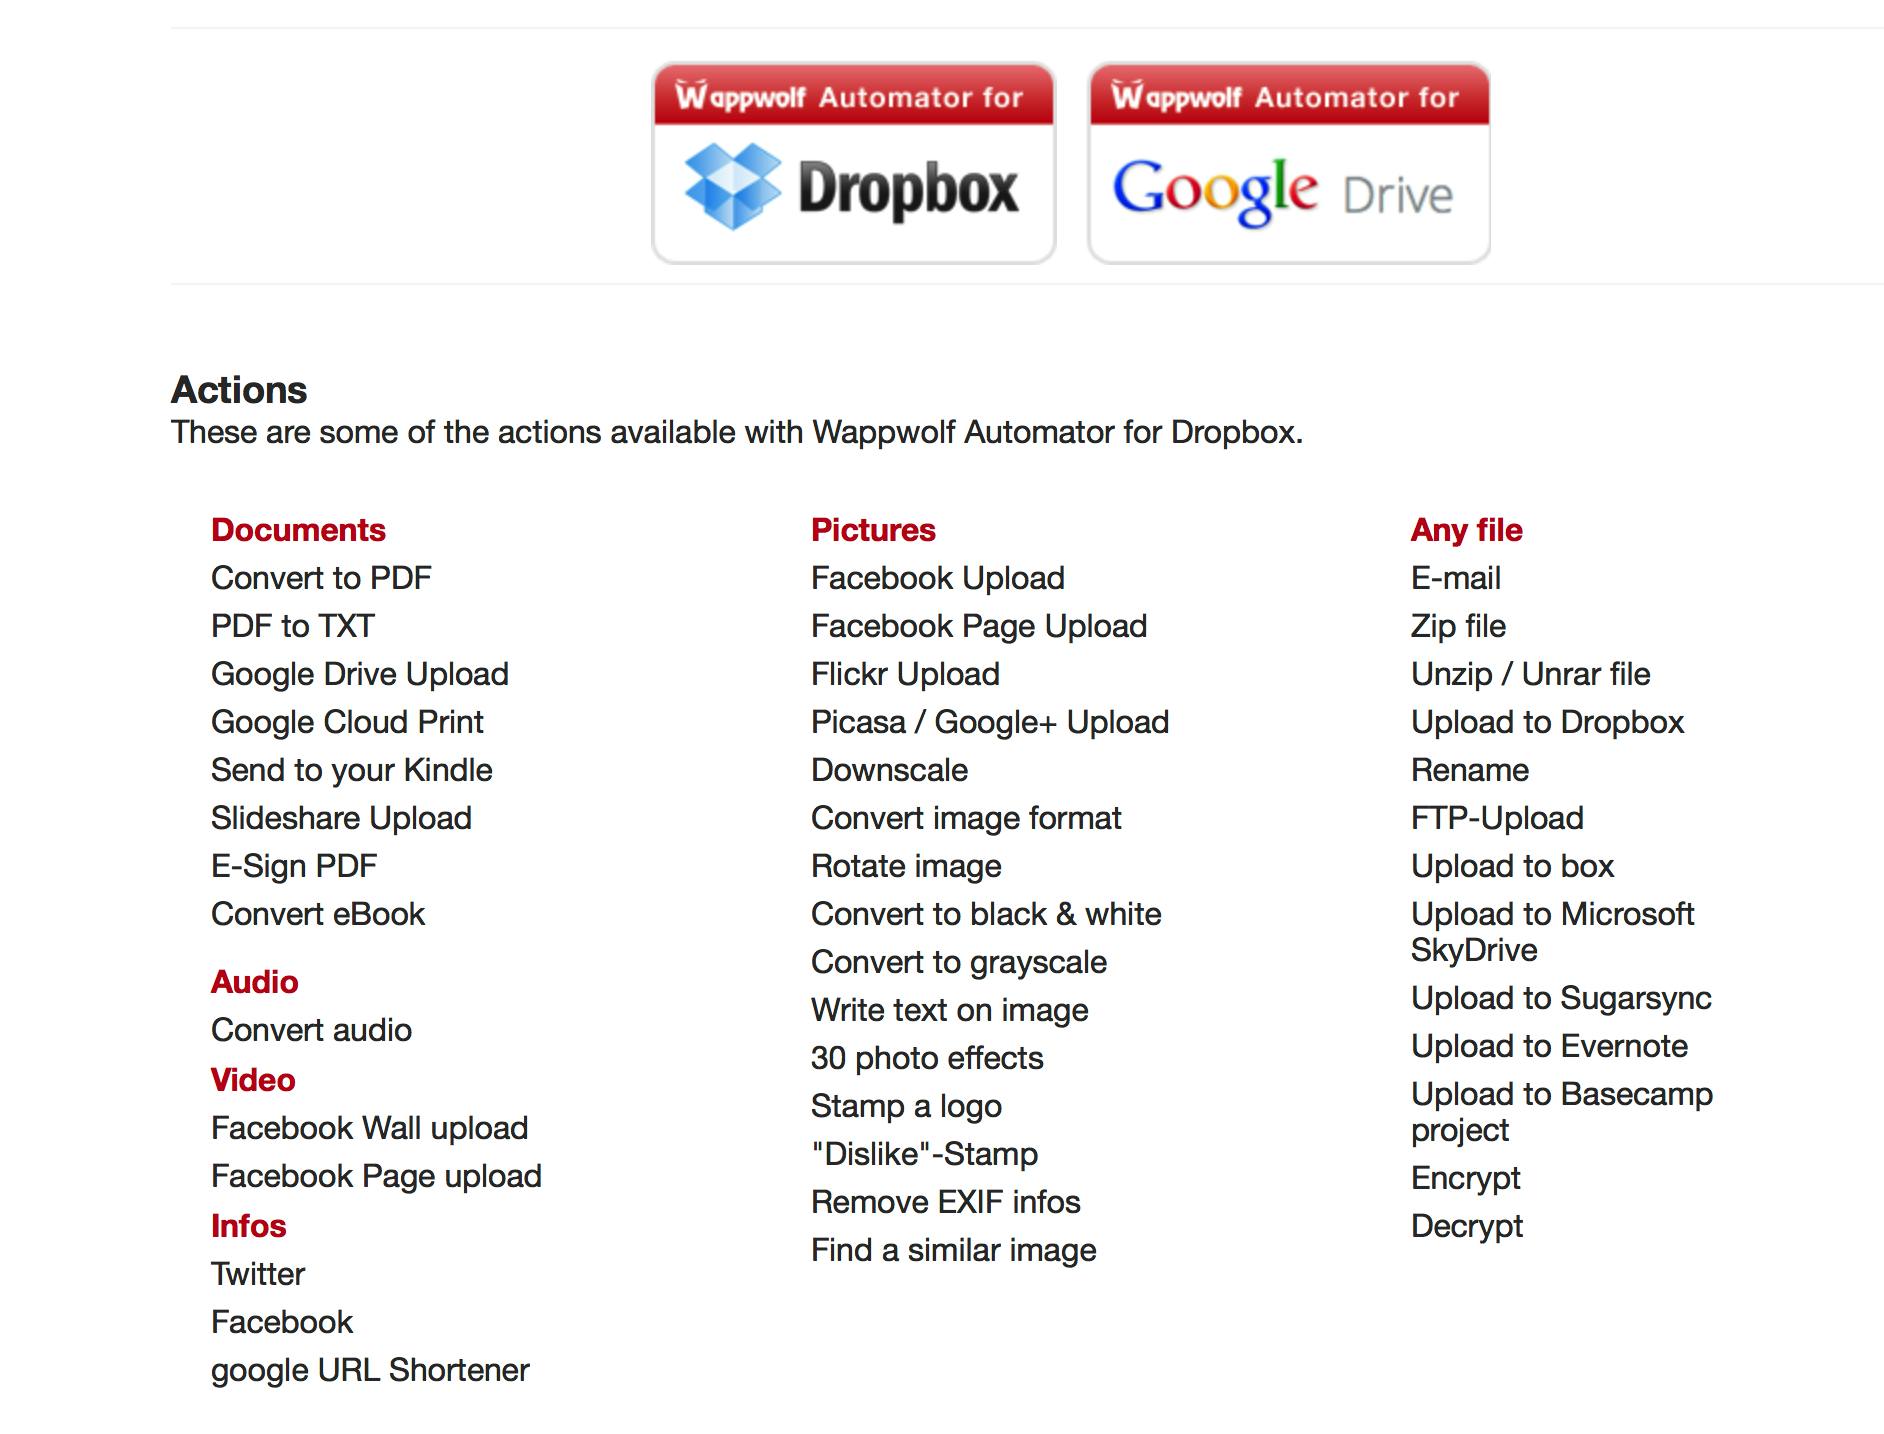The height and width of the screenshot is (1434, 1884).
Task: Open Facebook Wall upload under Video
Action: (x=369, y=1128)
